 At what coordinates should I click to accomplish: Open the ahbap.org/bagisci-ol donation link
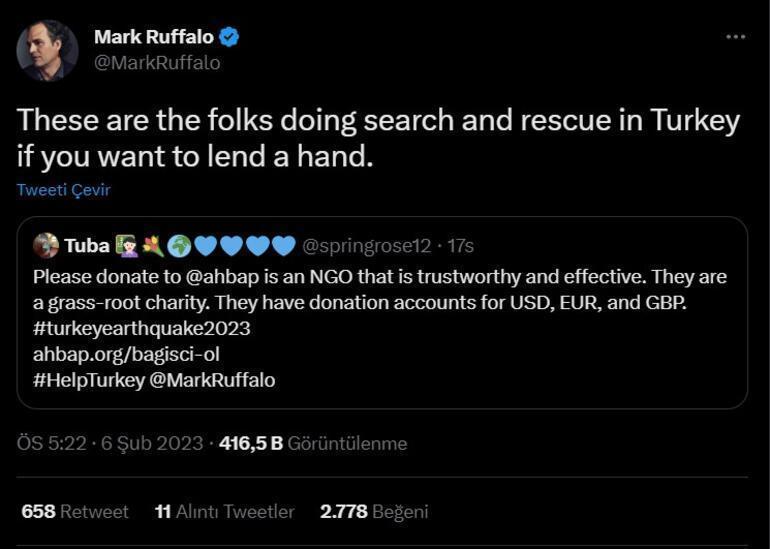pos(126,354)
